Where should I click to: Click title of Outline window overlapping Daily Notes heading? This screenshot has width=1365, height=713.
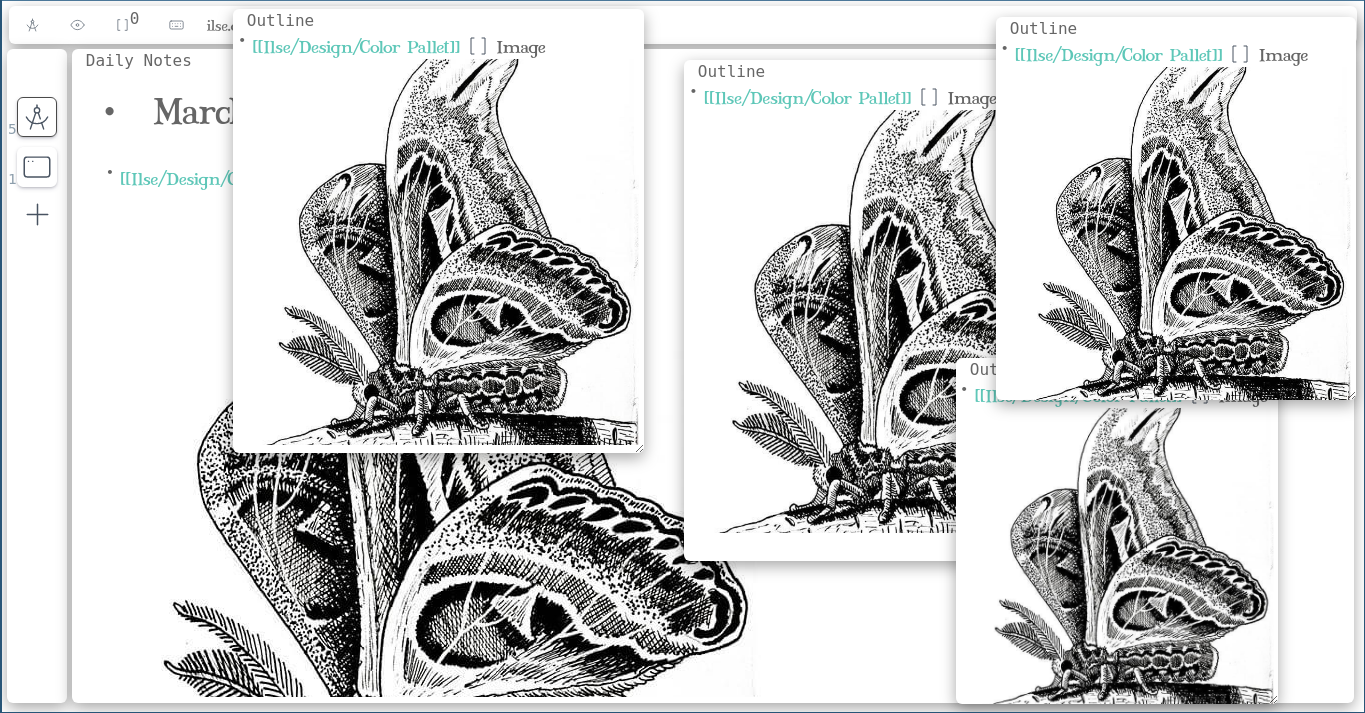(280, 20)
